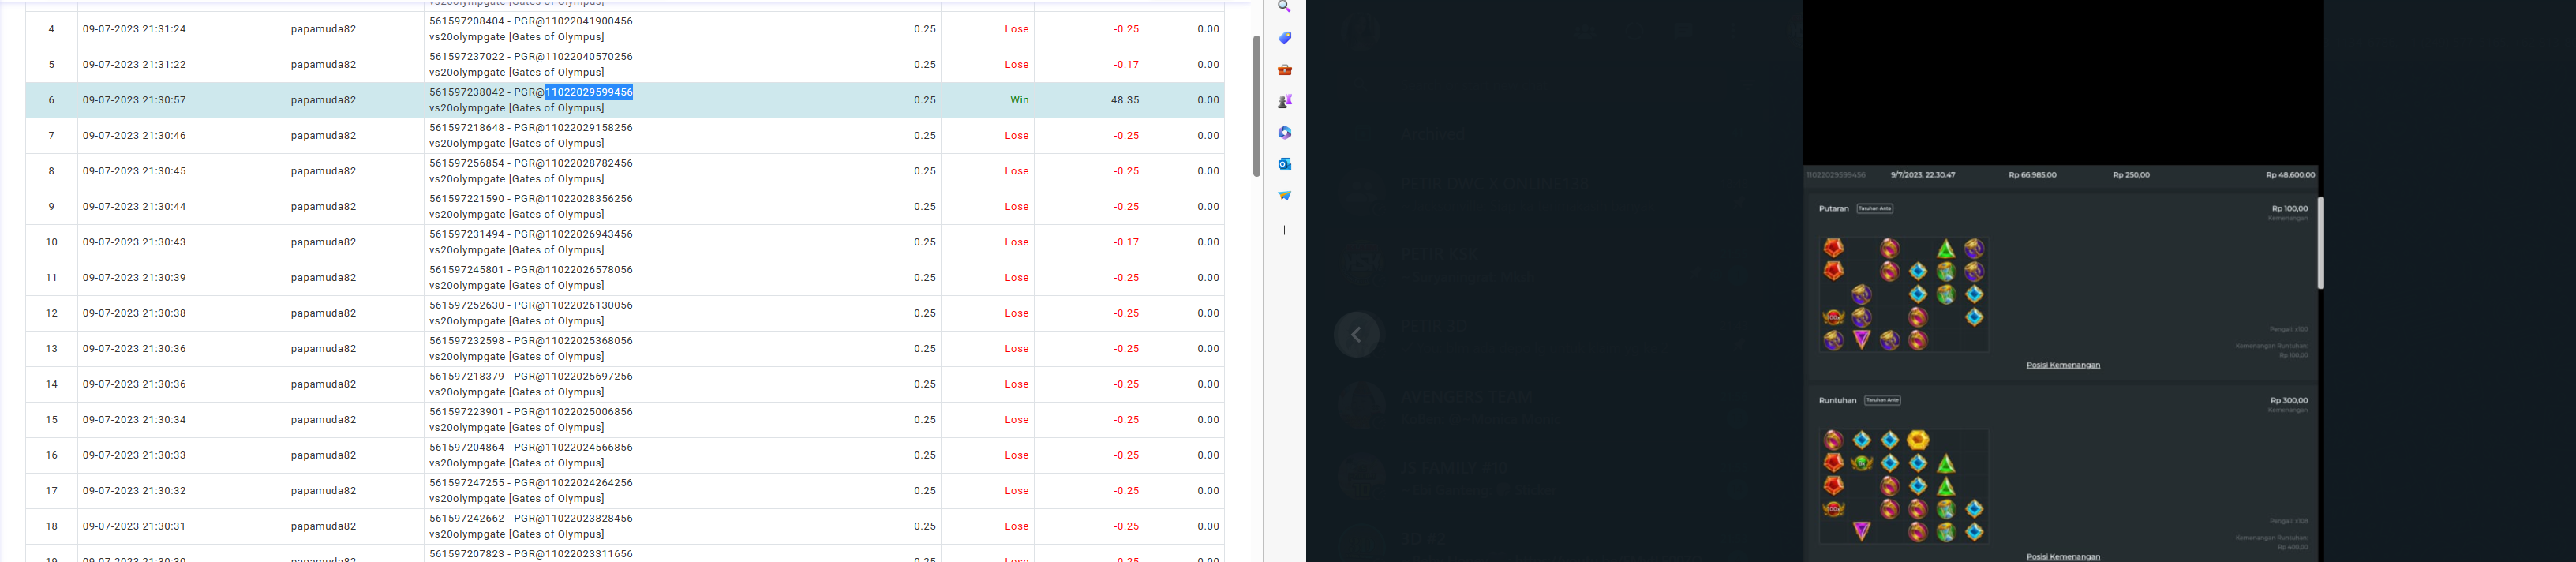Click timestamp 09-07-2023 21:31:22
The image size is (2576, 562).
pyautogui.click(x=134, y=64)
